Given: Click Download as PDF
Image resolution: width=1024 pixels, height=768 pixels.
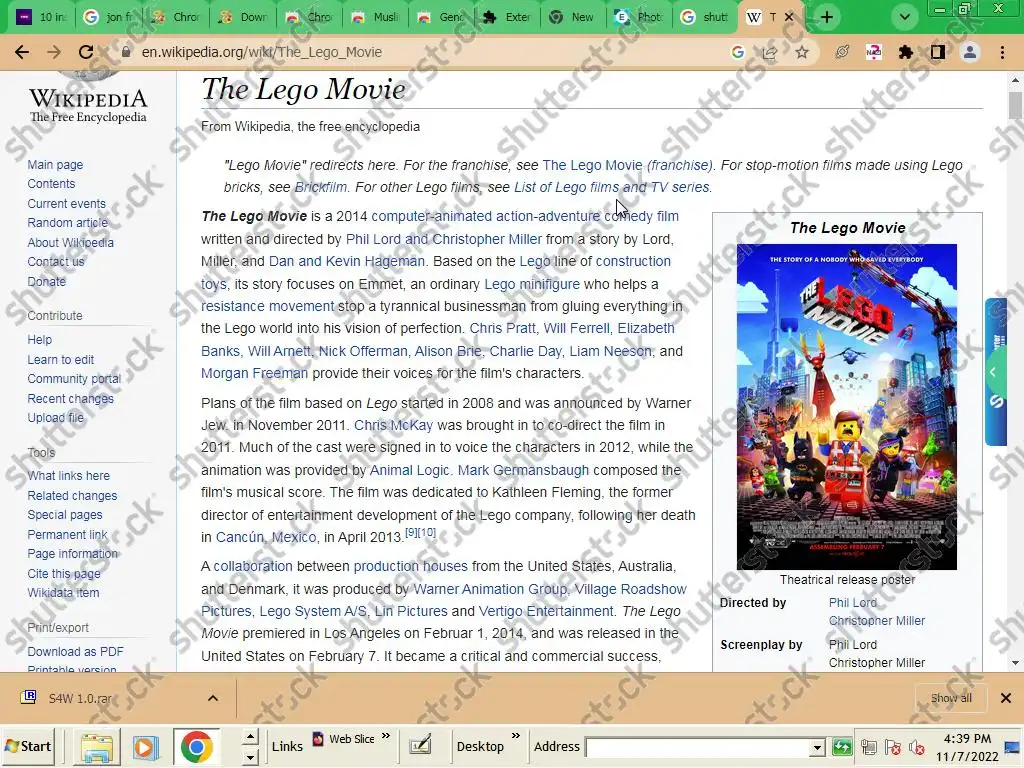Looking at the screenshot, I should point(75,651).
